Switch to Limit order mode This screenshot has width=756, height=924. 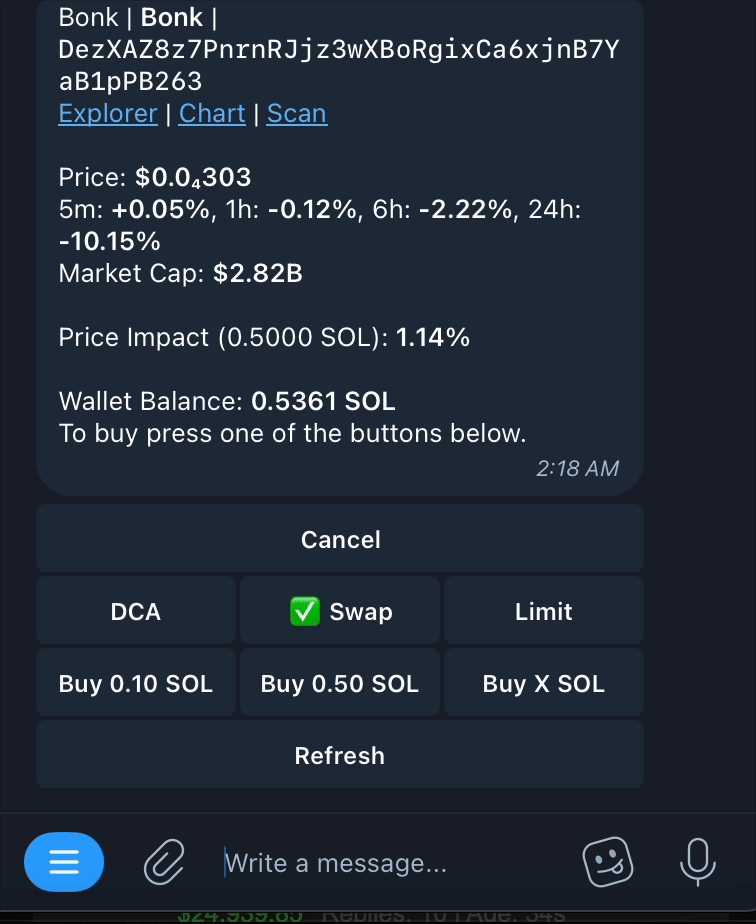(x=543, y=611)
